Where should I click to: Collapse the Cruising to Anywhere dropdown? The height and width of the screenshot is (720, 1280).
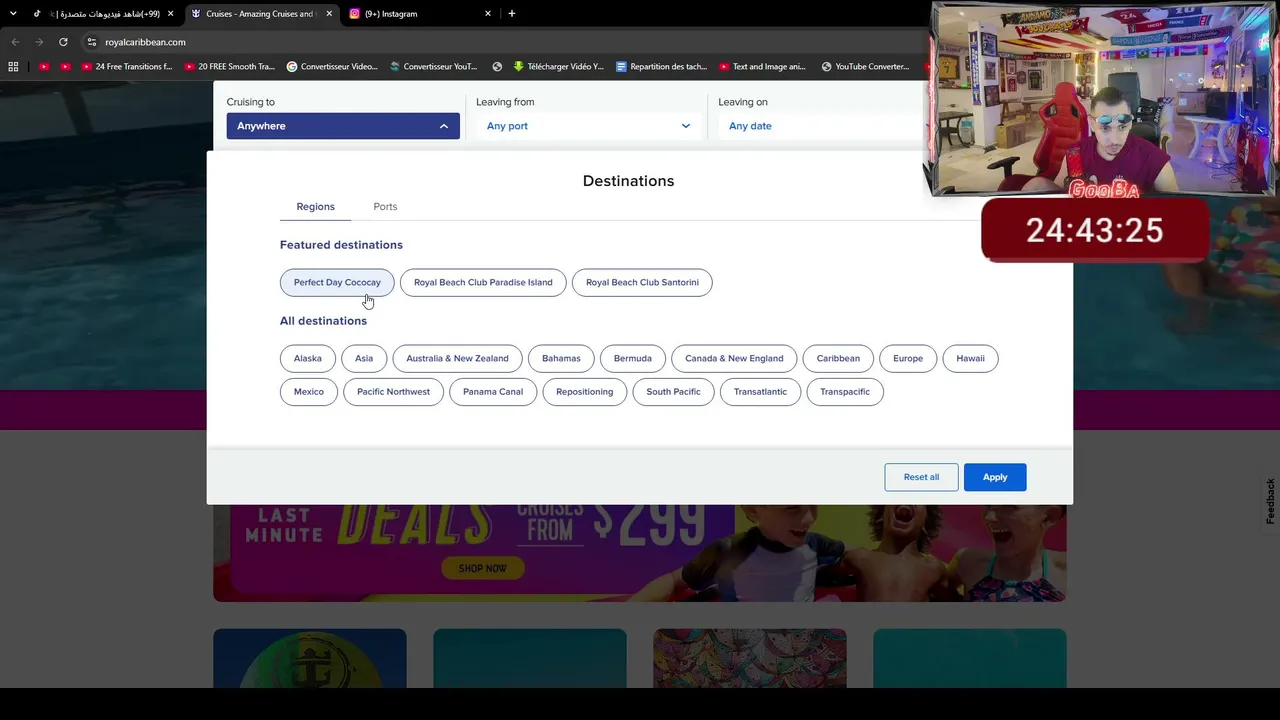[x=343, y=126]
